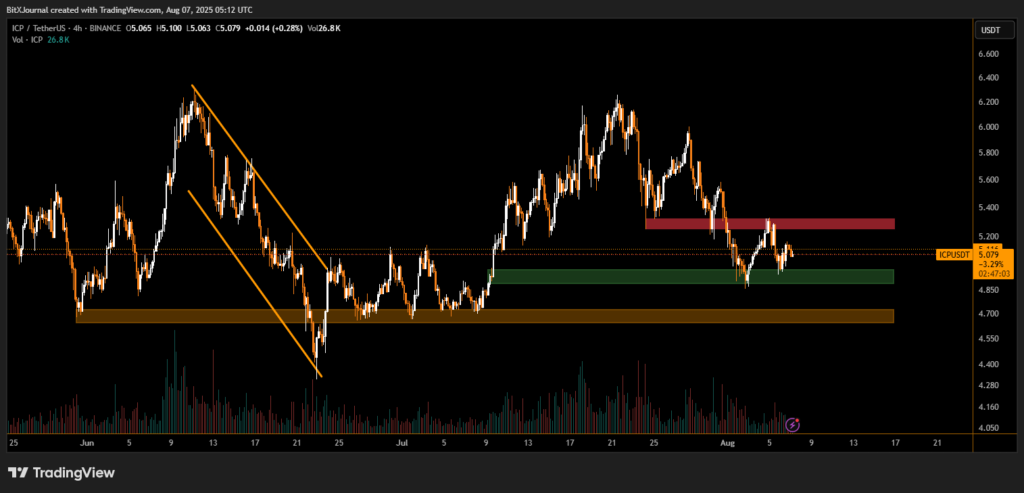This screenshot has width=1024, height=493.
Task: Click the 4.050 price axis label
Action: [x=988, y=429]
